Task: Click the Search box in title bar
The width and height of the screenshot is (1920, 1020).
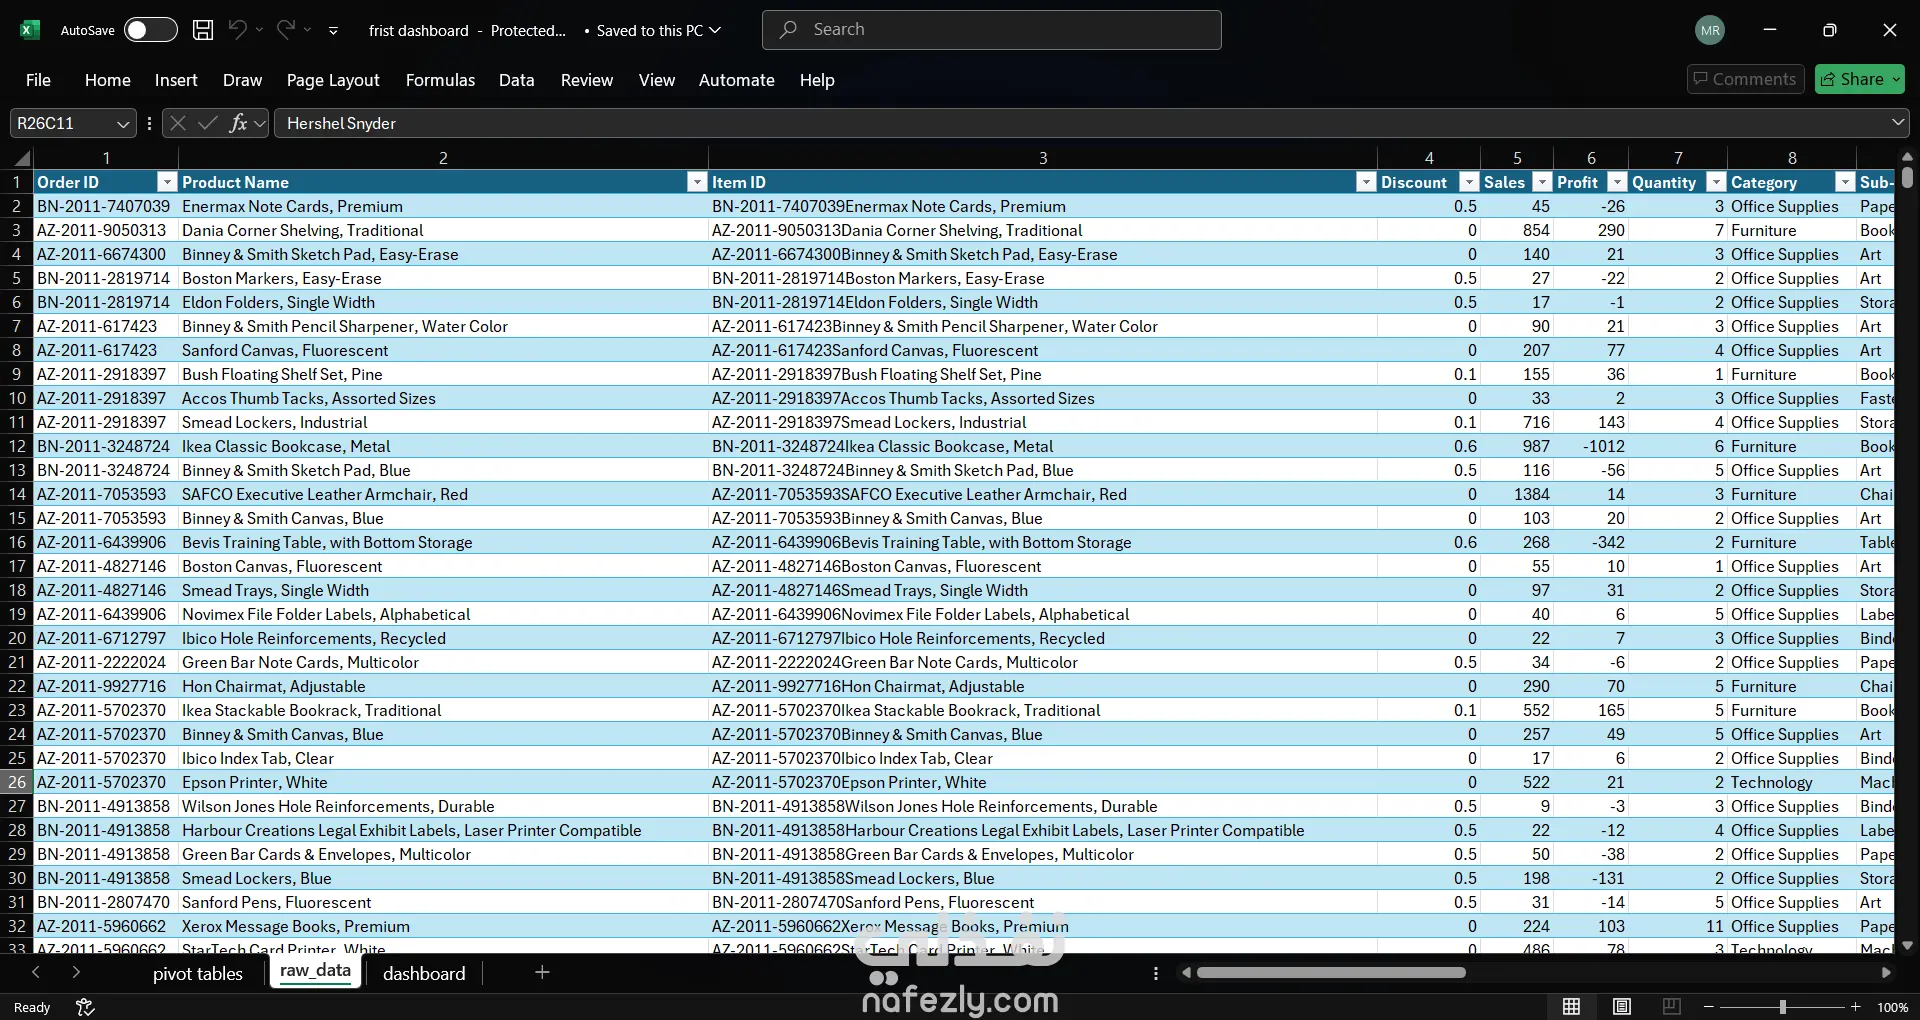Action: point(991,30)
